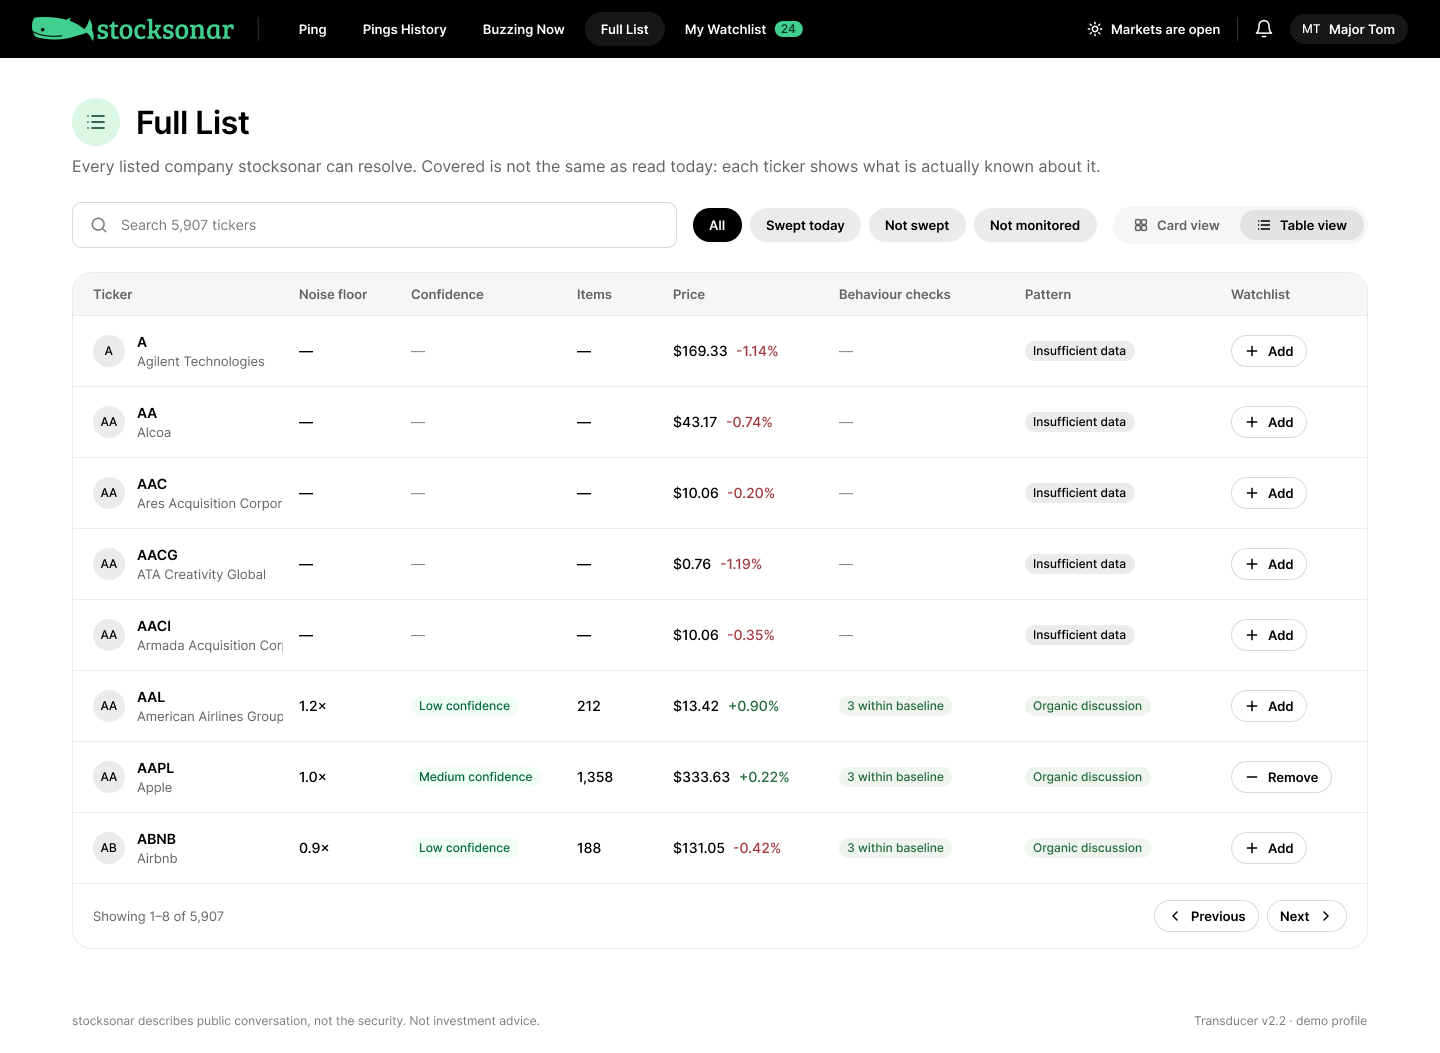Open My Watchlist
Screen dimensions: 1440x1053
pos(743,29)
